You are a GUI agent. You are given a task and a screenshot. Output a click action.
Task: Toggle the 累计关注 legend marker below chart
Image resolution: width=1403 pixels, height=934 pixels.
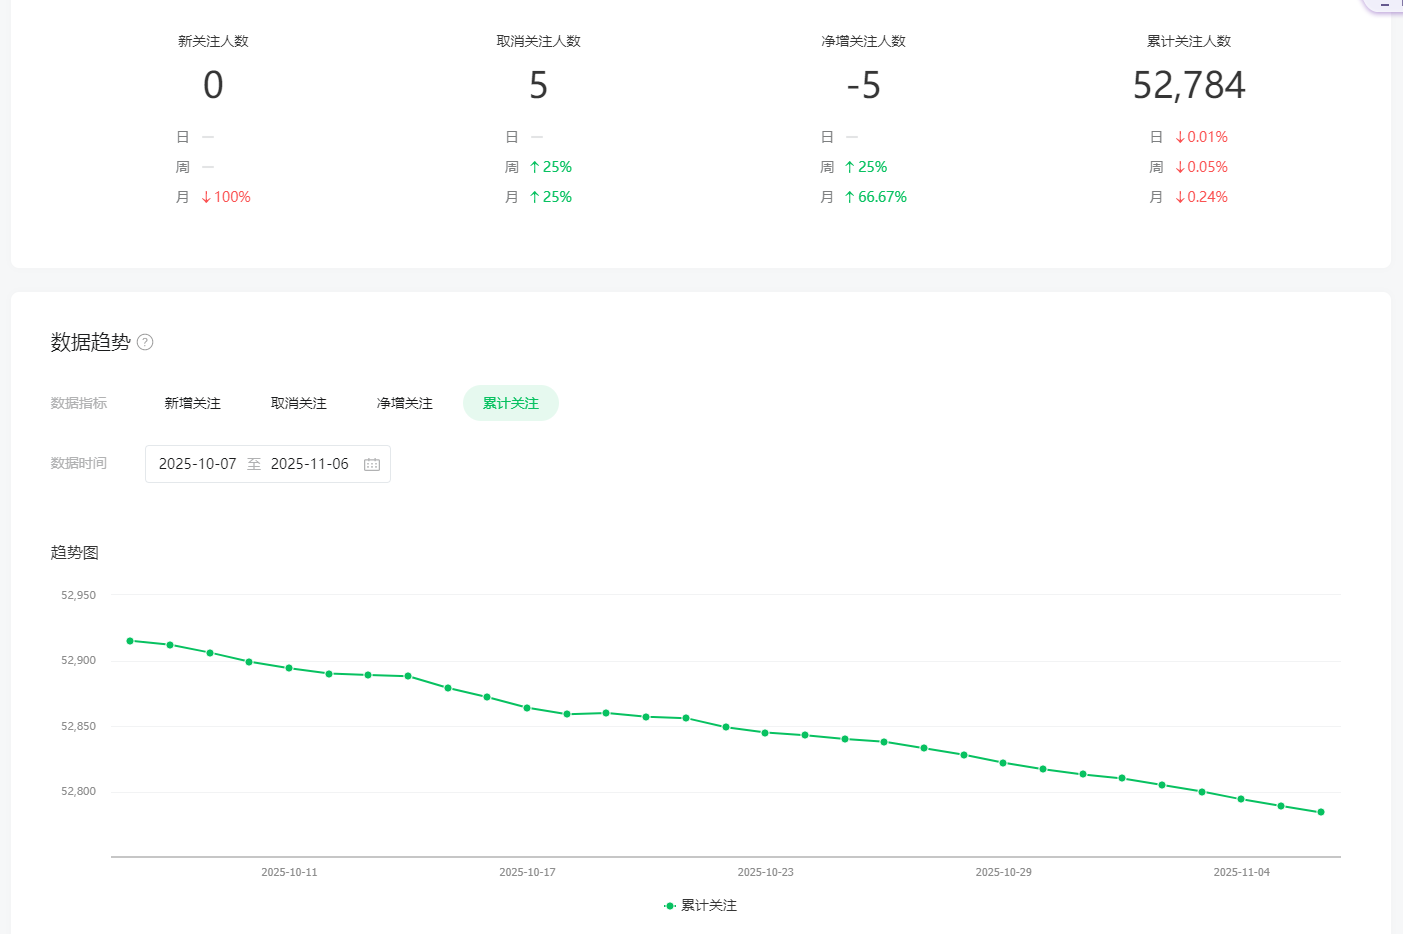[x=670, y=906]
